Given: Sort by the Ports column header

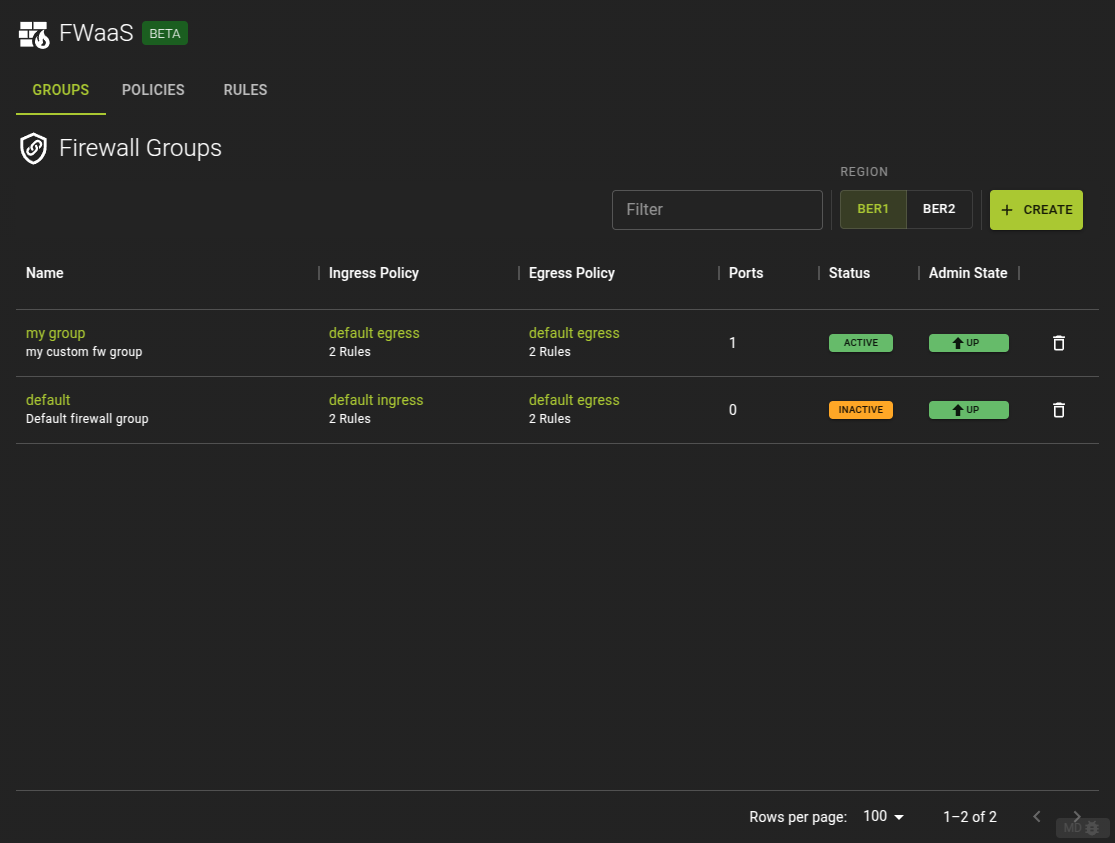Looking at the screenshot, I should (745, 273).
